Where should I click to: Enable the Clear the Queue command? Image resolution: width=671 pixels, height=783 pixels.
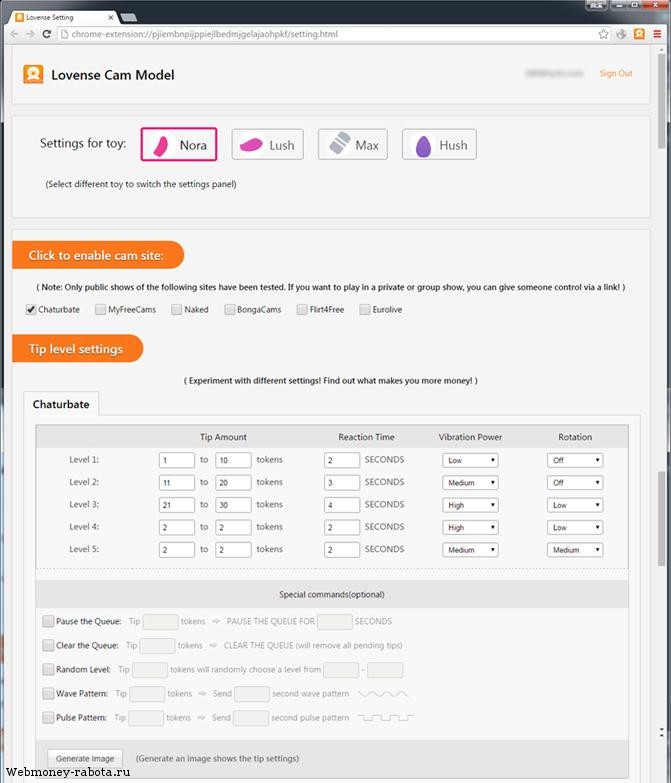tap(48, 645)
